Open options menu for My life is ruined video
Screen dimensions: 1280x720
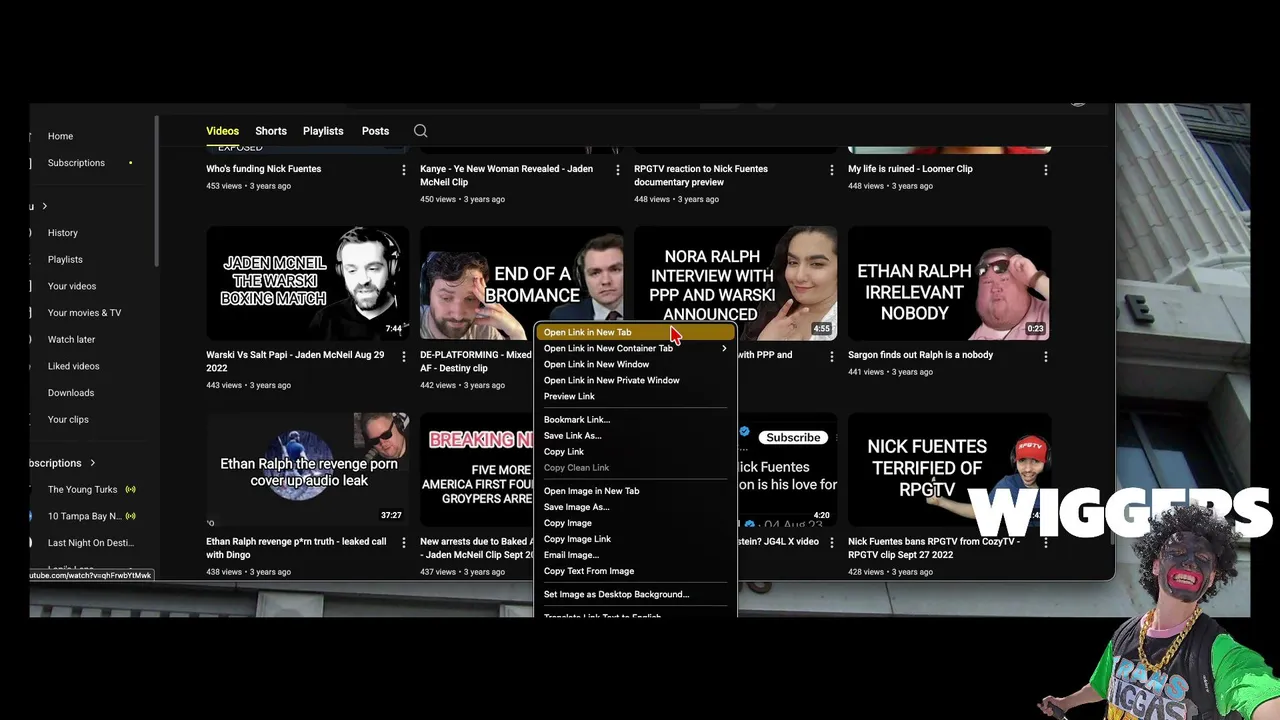[x=1046, y=170]
